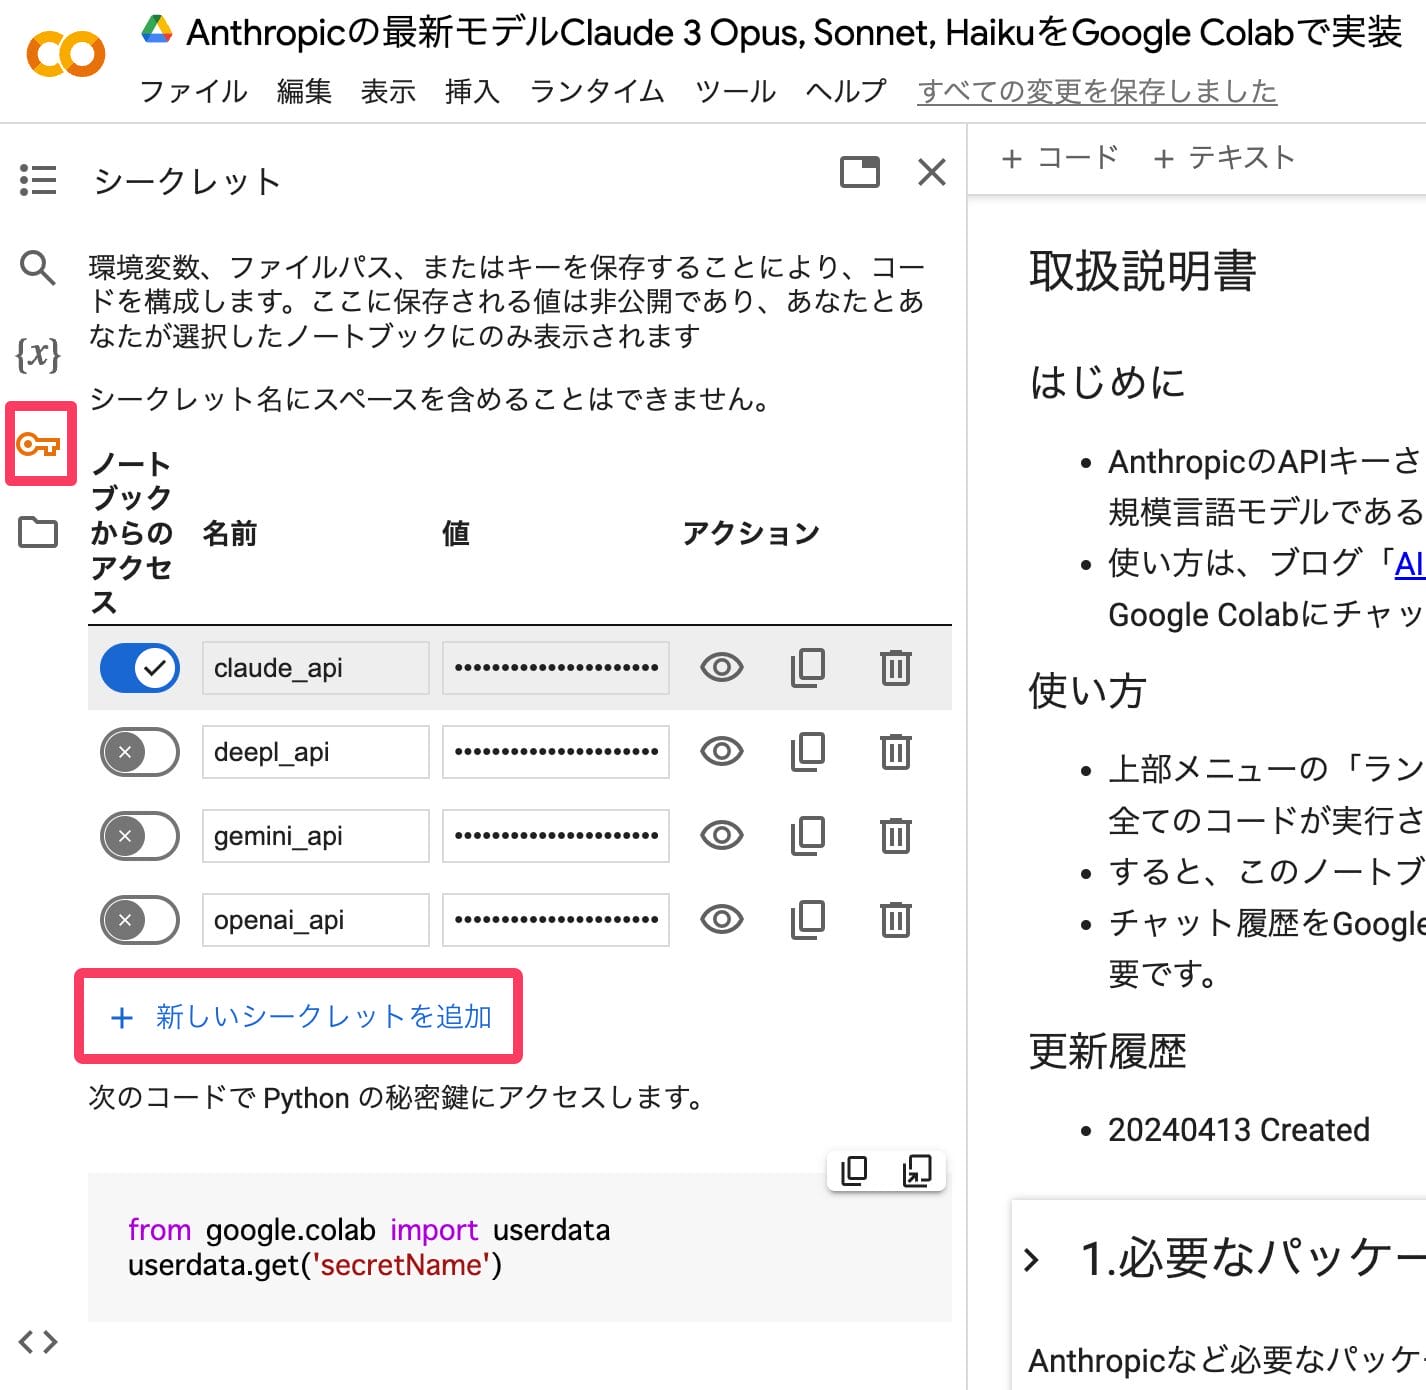Insert the code snippet into a cell
The height and width of the screenshot is (1390, 1426).
(916, 1170)
